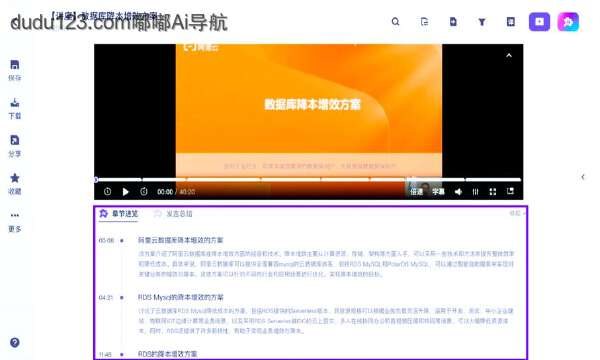Open the help question mark icon at bottom left

tap(15, 342)
